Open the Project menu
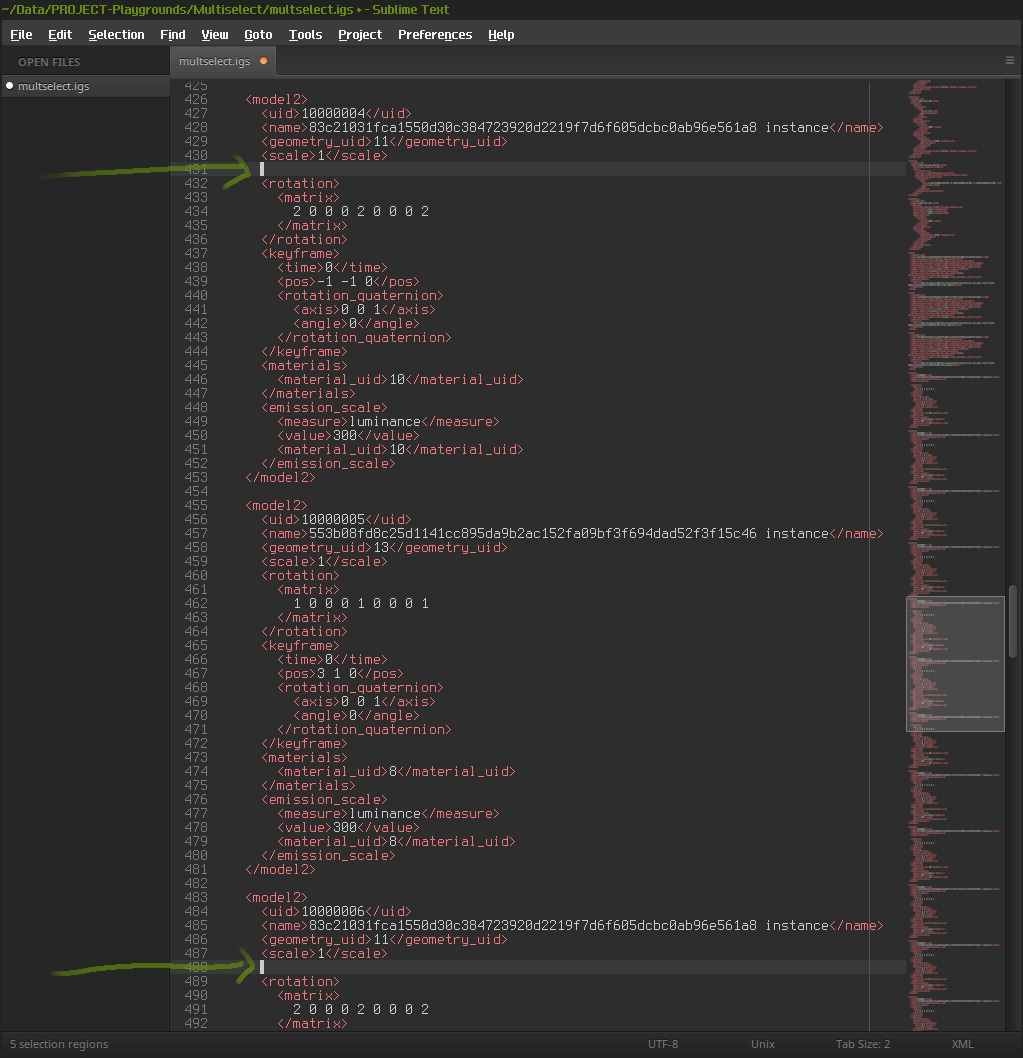The image size is (1023, 1058). [359, 34]
